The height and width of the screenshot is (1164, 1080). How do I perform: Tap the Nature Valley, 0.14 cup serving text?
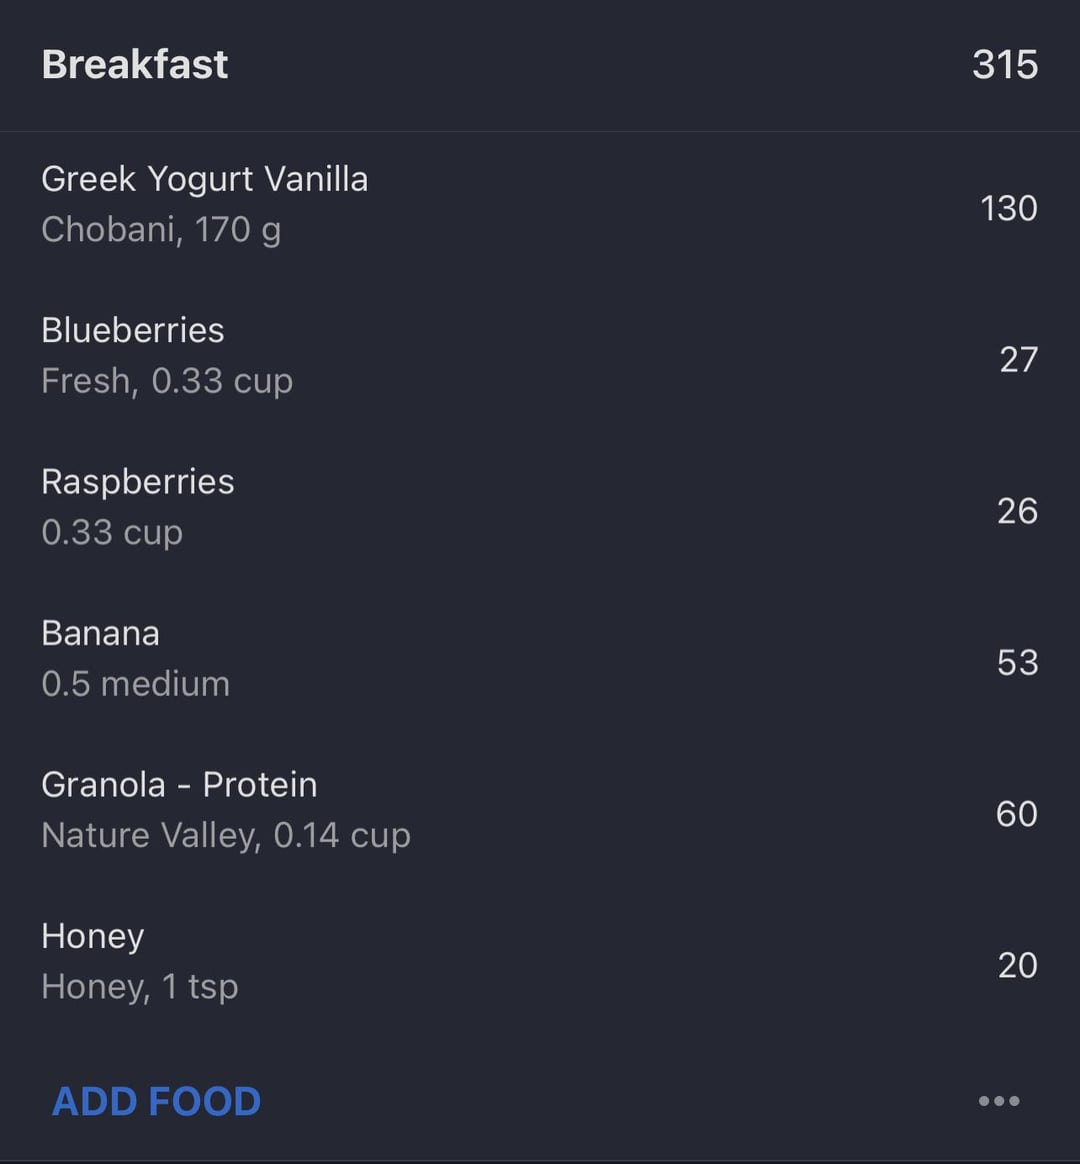[226, 836]
